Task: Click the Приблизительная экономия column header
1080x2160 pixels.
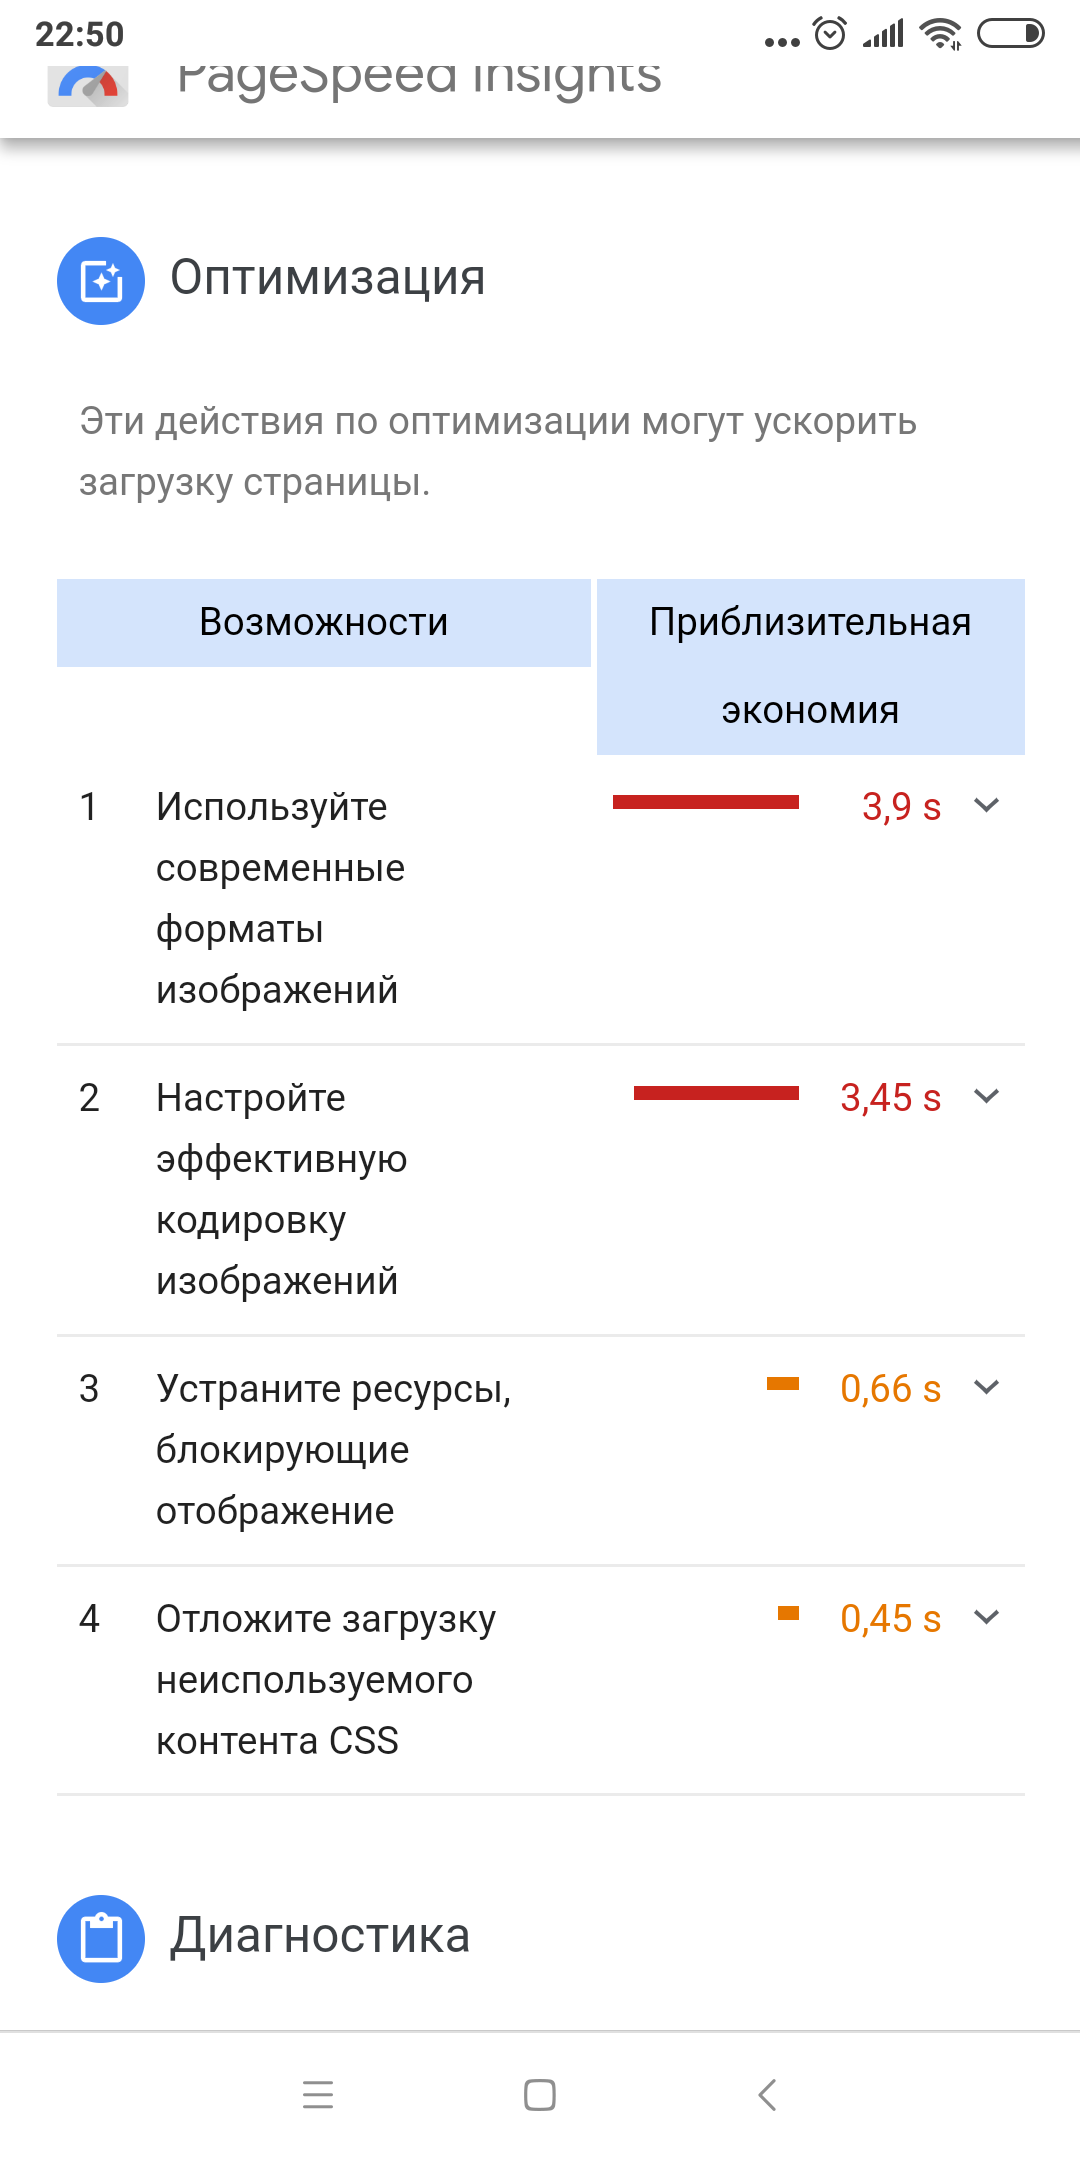Action: click(810, 666)
